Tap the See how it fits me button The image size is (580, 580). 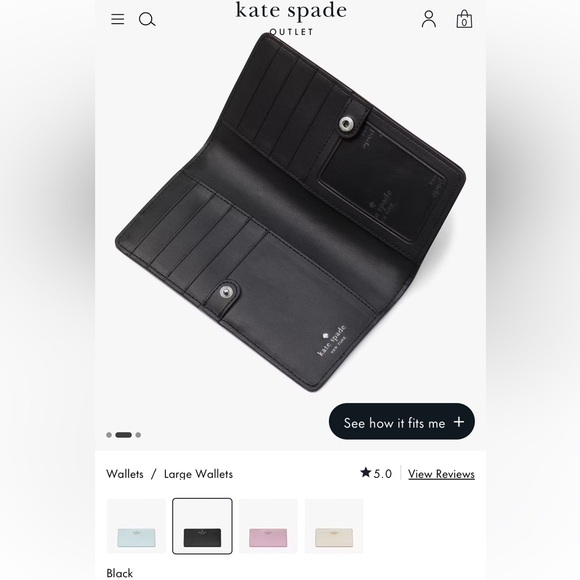402,422
